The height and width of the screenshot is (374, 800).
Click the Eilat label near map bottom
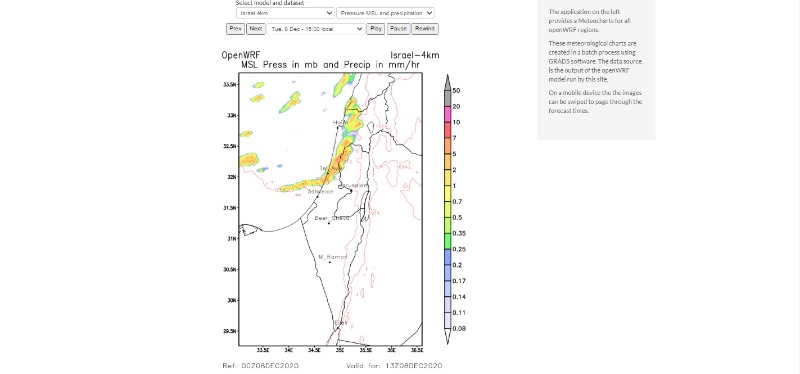[340, 322]
